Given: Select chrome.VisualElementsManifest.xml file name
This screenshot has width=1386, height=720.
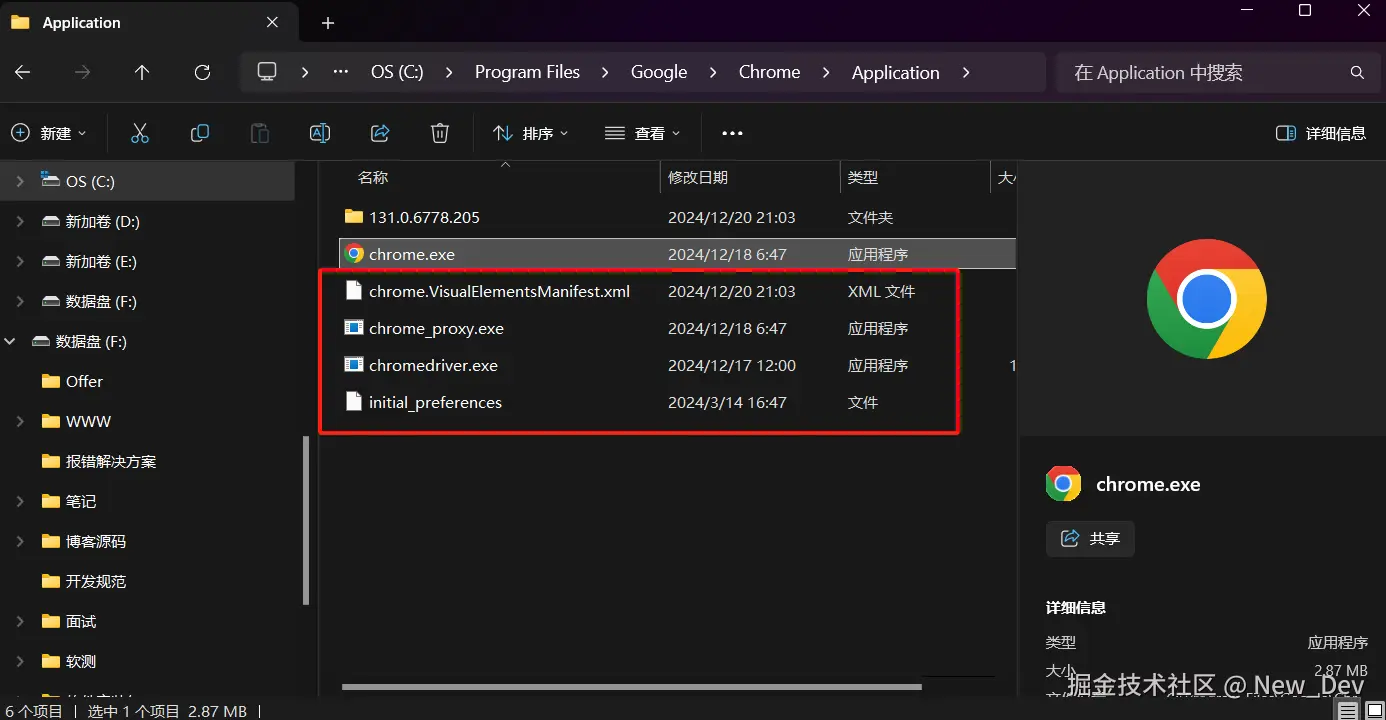Looking at the screenshot, I should click(x=499, y=291).
